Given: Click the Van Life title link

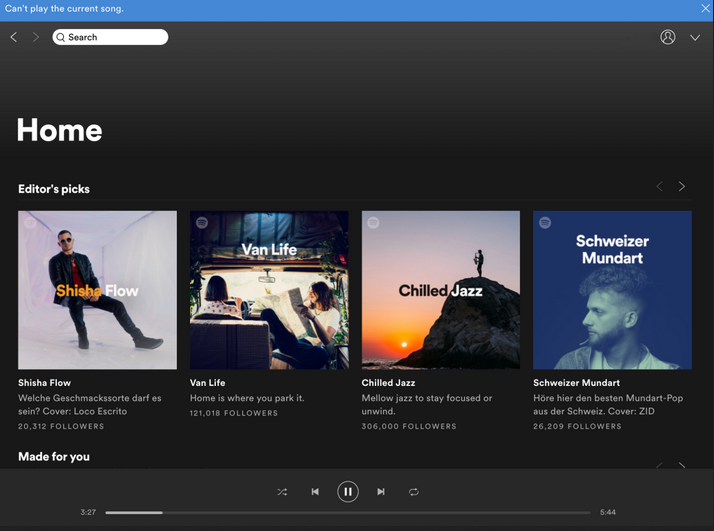Looking at the screenshot, I should (208, 383).
